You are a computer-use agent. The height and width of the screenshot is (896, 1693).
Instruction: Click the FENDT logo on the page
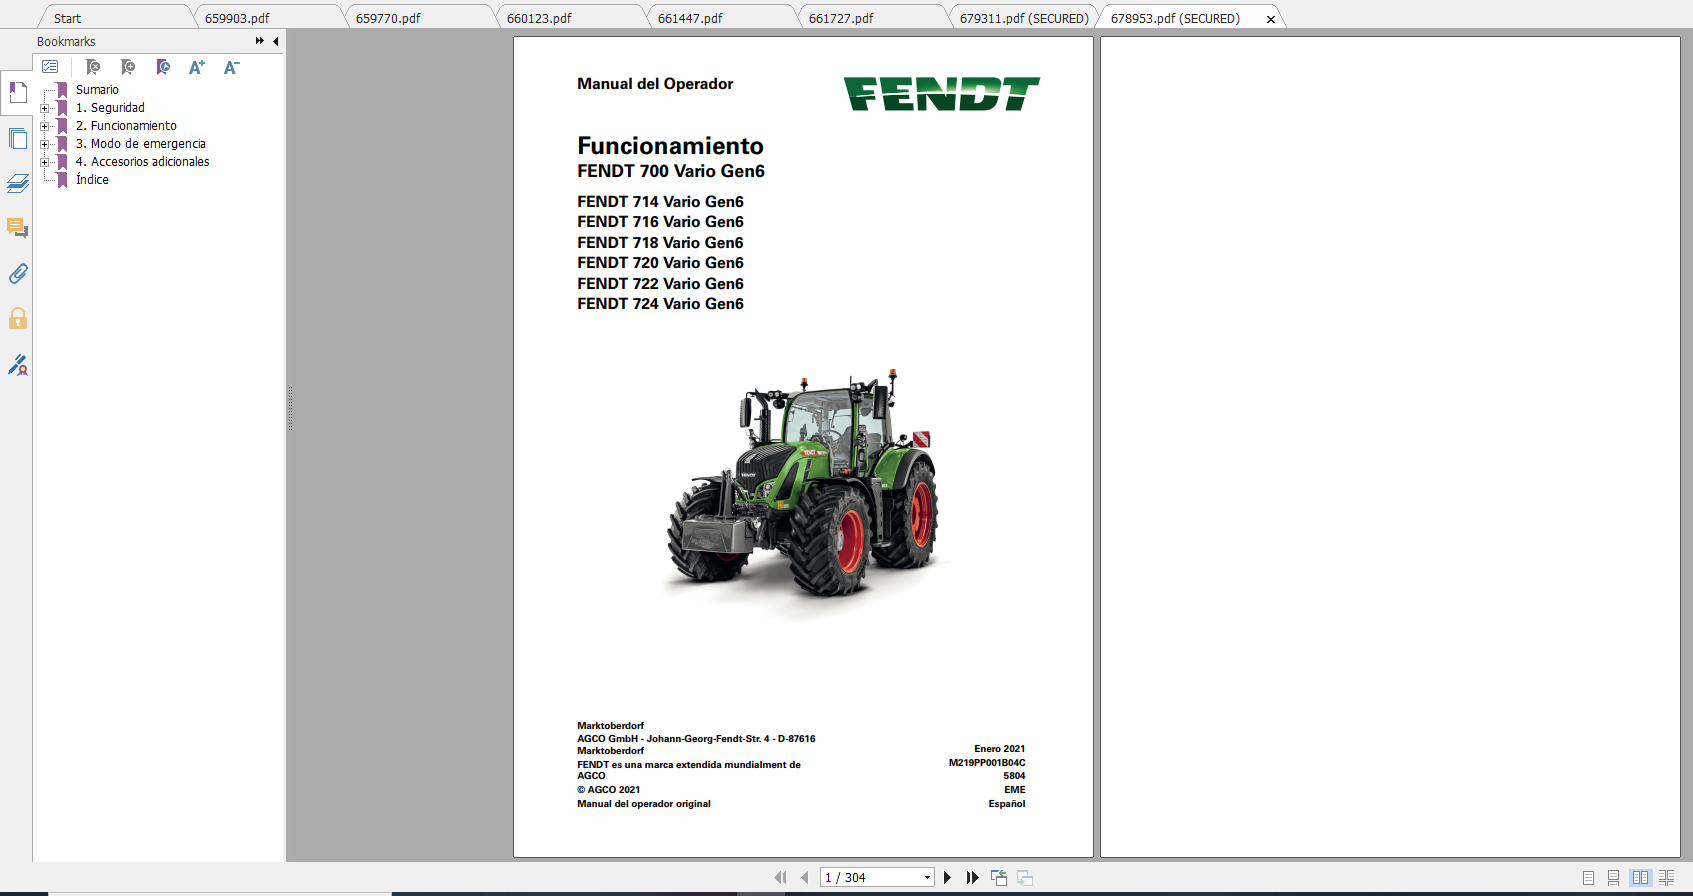[x=942, y=94]
